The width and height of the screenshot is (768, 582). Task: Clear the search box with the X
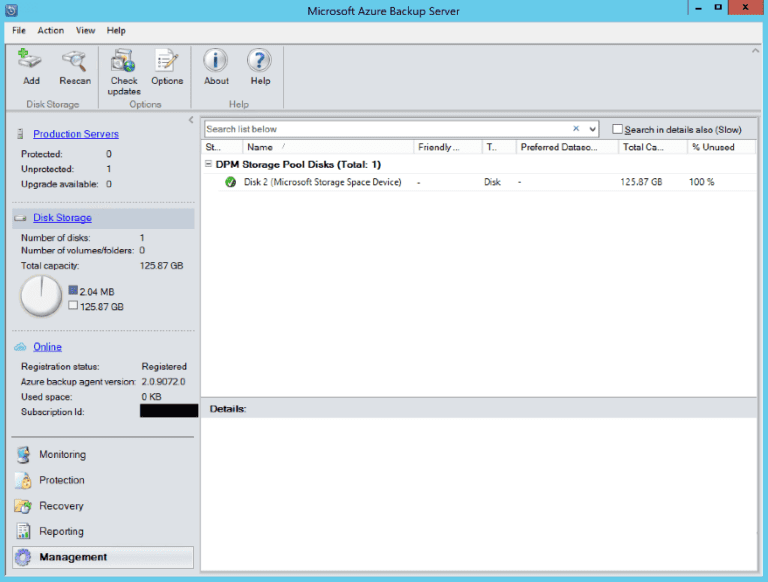tap(576, 128)
